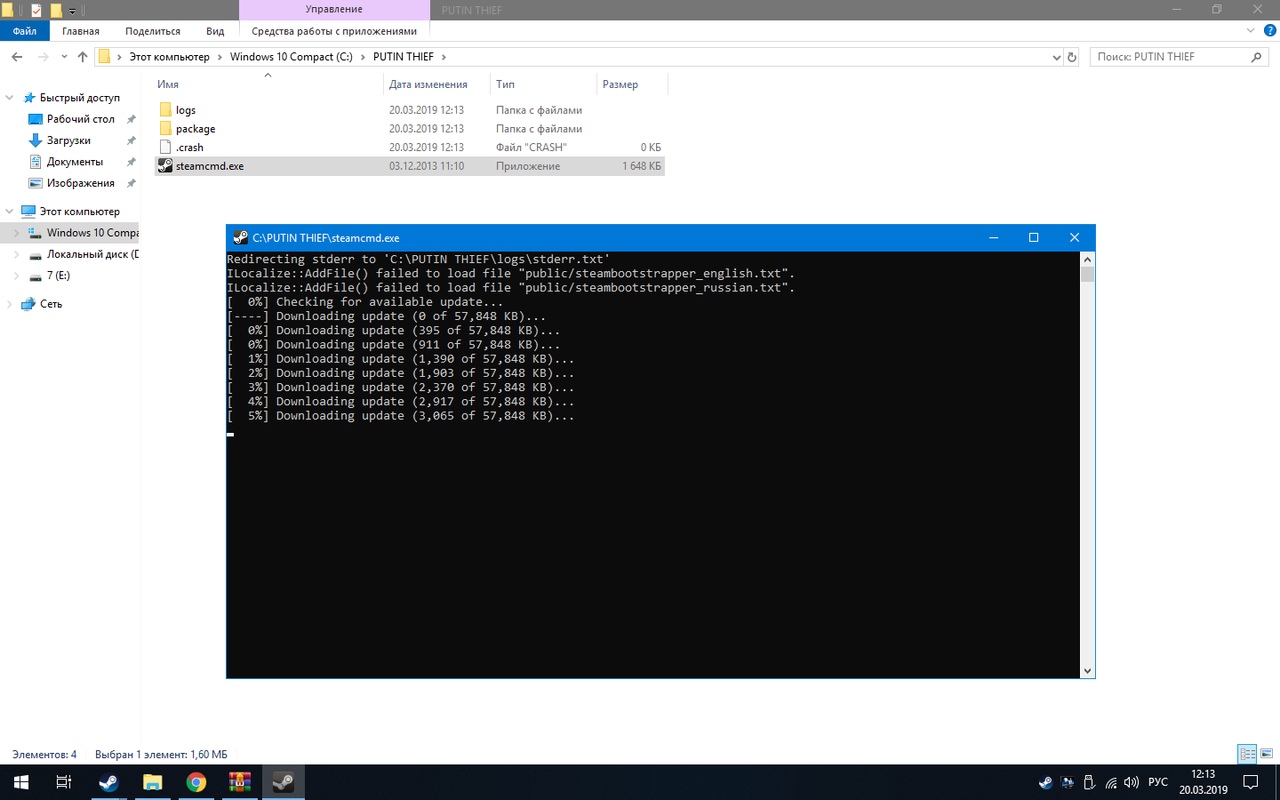Navigate to Windows 10 Compact (C:) breadcrumb
Image resolution: width=1280 pixels, height=800 pixels.
point(293,57)
